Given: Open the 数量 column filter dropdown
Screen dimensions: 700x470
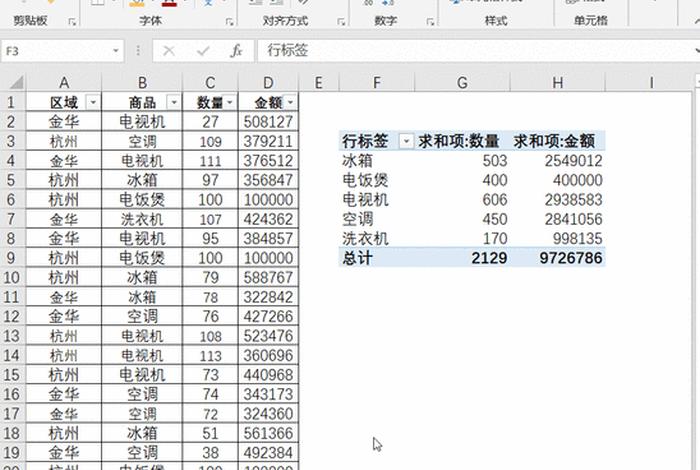Looking at the screenshot, I should coord(230,103).
